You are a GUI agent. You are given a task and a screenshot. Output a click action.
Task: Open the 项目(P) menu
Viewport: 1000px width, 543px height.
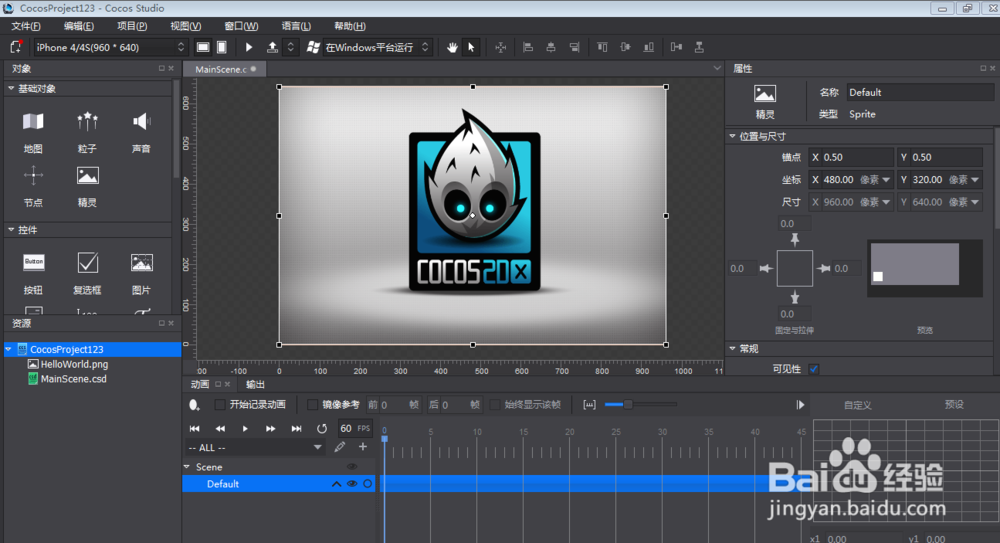coord(132,26)
